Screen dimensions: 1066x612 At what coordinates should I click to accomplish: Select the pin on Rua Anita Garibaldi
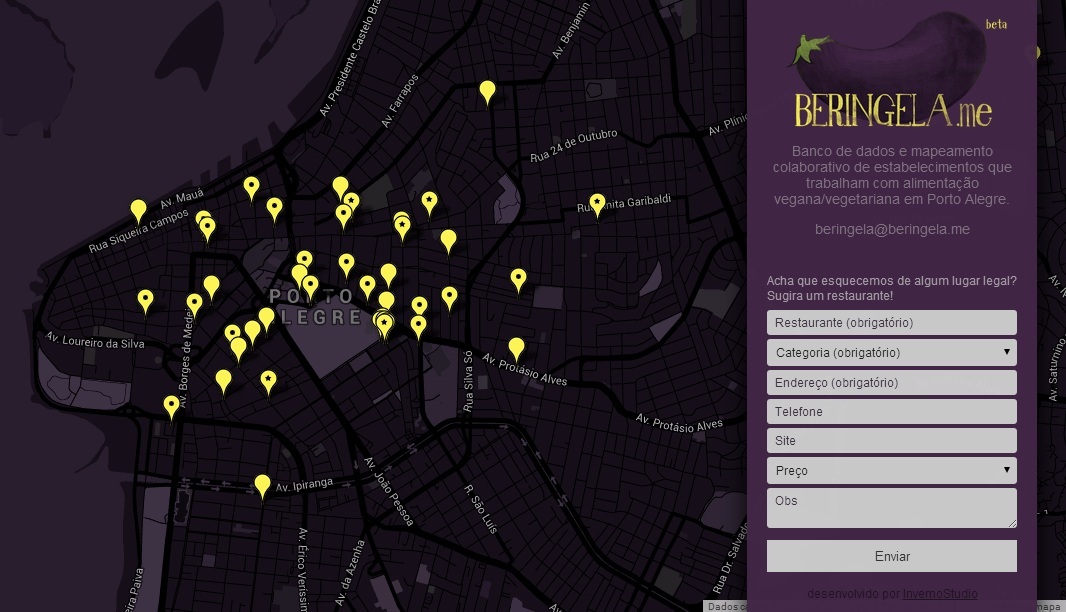point(597,204)
